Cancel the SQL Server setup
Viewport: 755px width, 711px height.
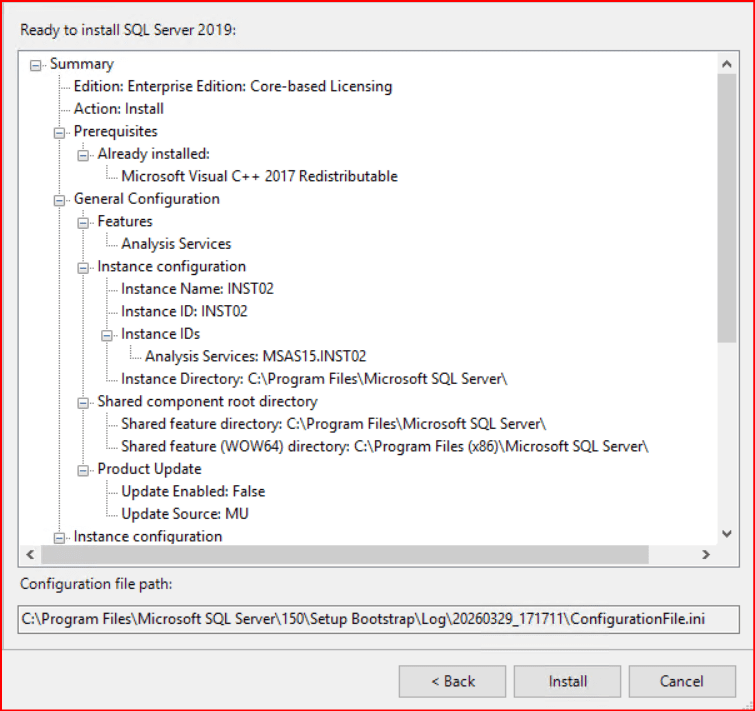point(682,681)
